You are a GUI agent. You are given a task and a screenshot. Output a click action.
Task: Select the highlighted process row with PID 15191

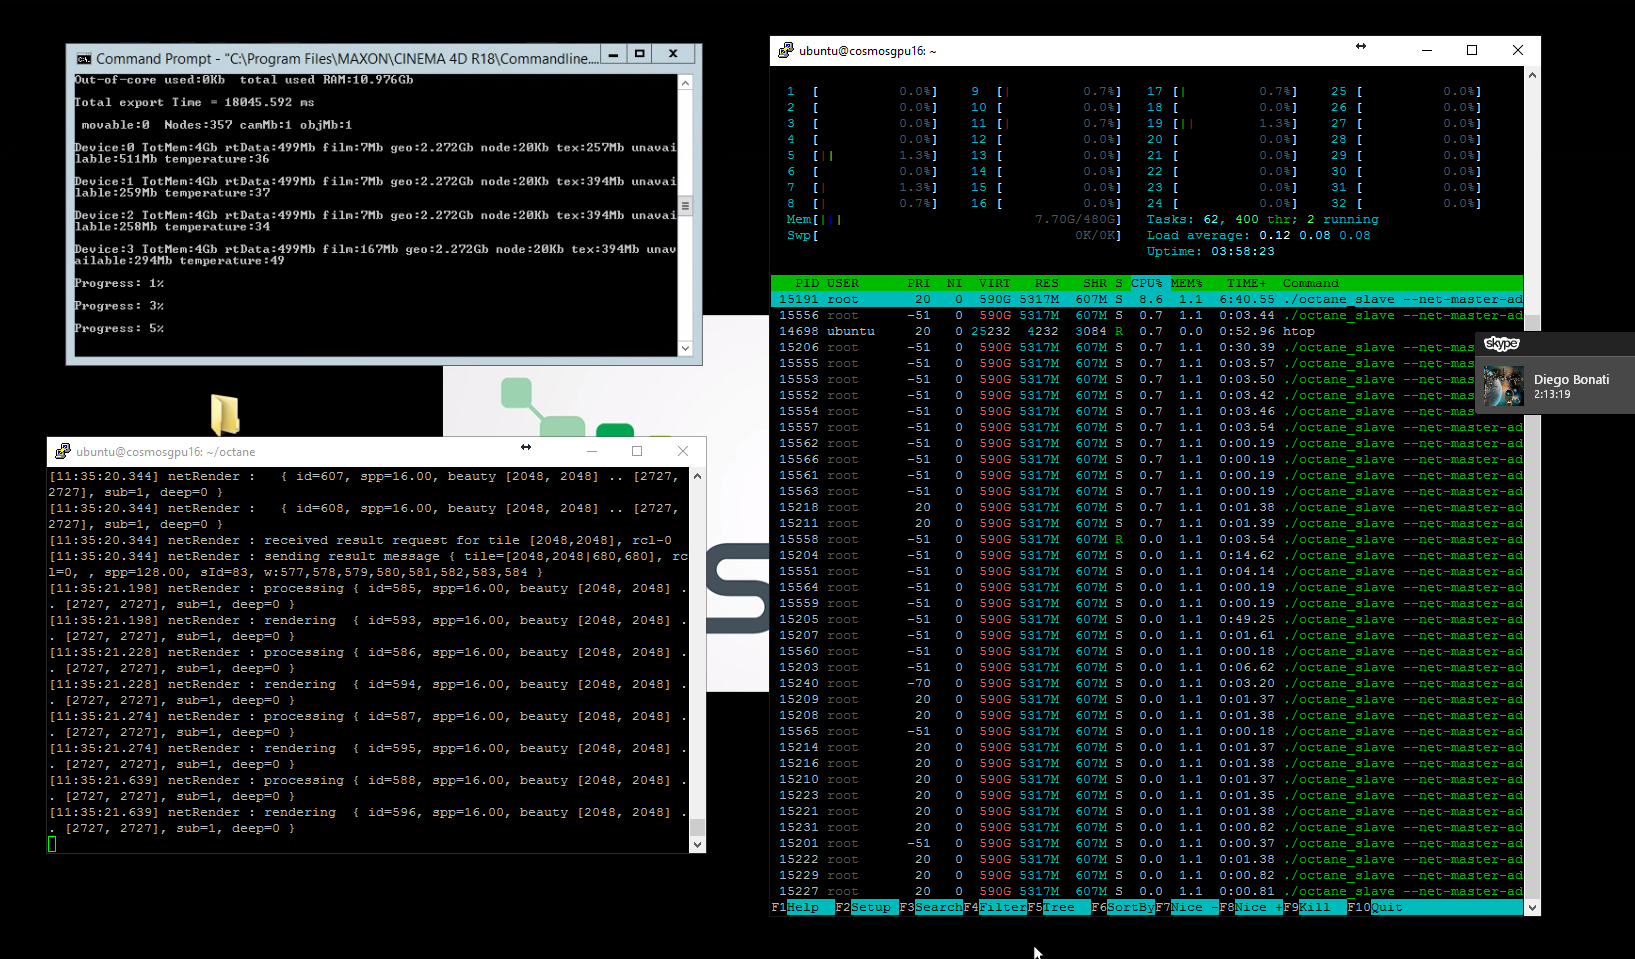pyautogui.click(x=1147, y=300)
